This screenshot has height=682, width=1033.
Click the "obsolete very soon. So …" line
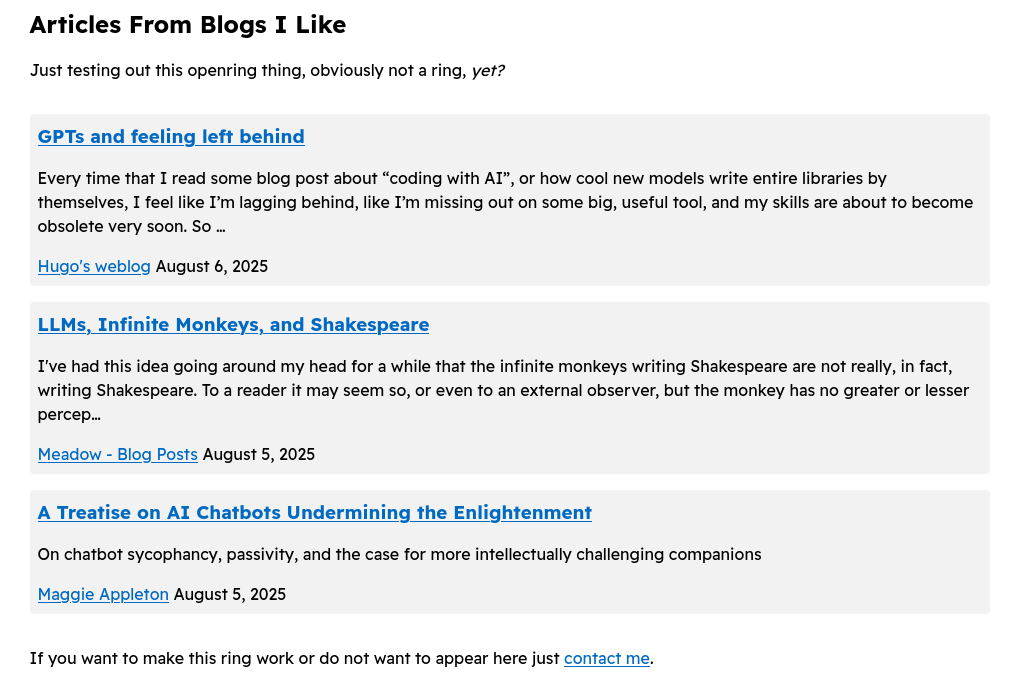click(131, 227)
